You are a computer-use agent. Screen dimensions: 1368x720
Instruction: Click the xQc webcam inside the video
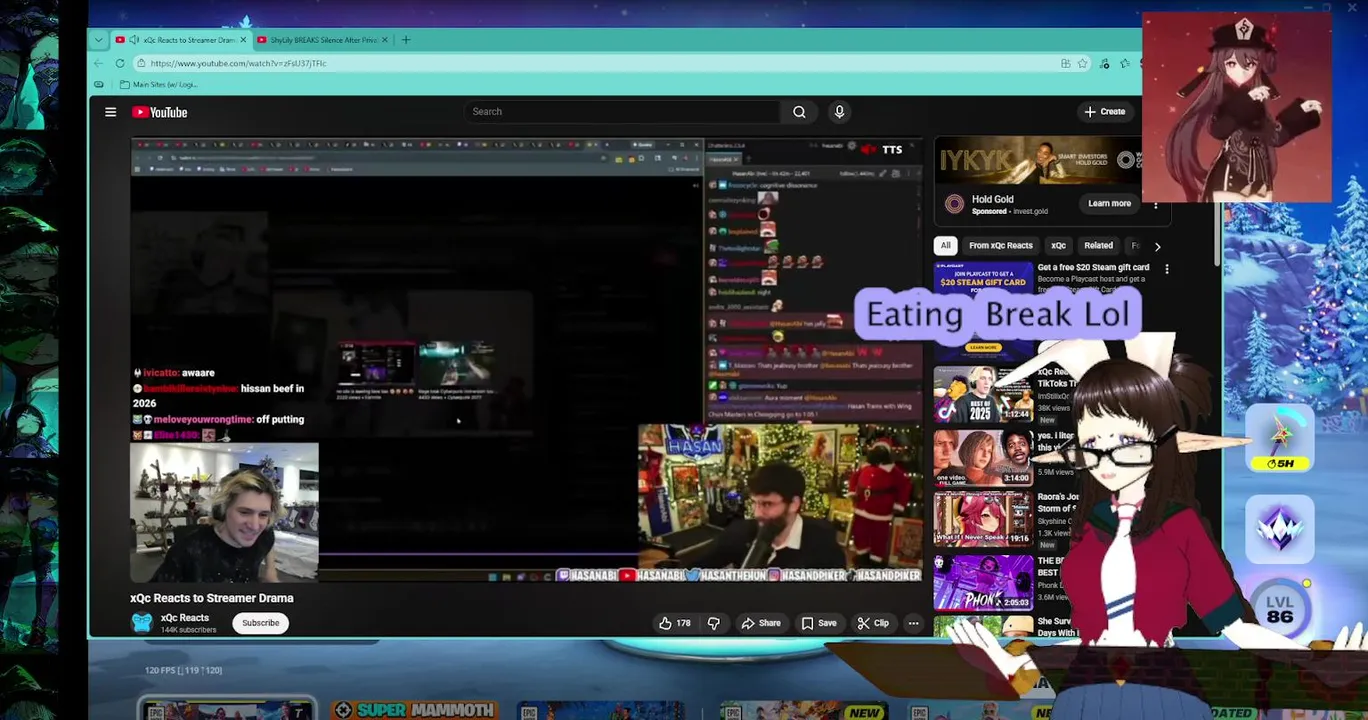(225, 512)
